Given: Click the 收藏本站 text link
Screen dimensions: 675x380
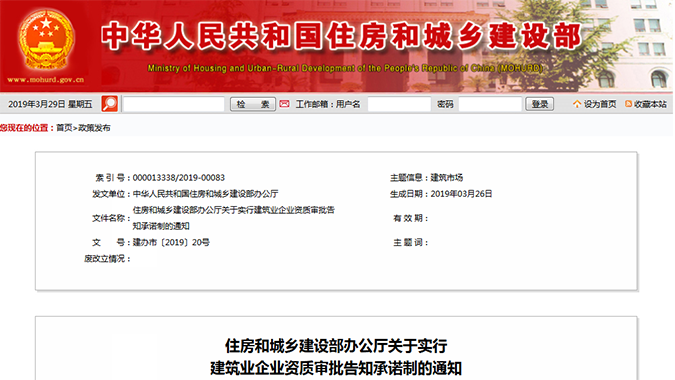Looking at the screenshot, I should tap(650, 104).
